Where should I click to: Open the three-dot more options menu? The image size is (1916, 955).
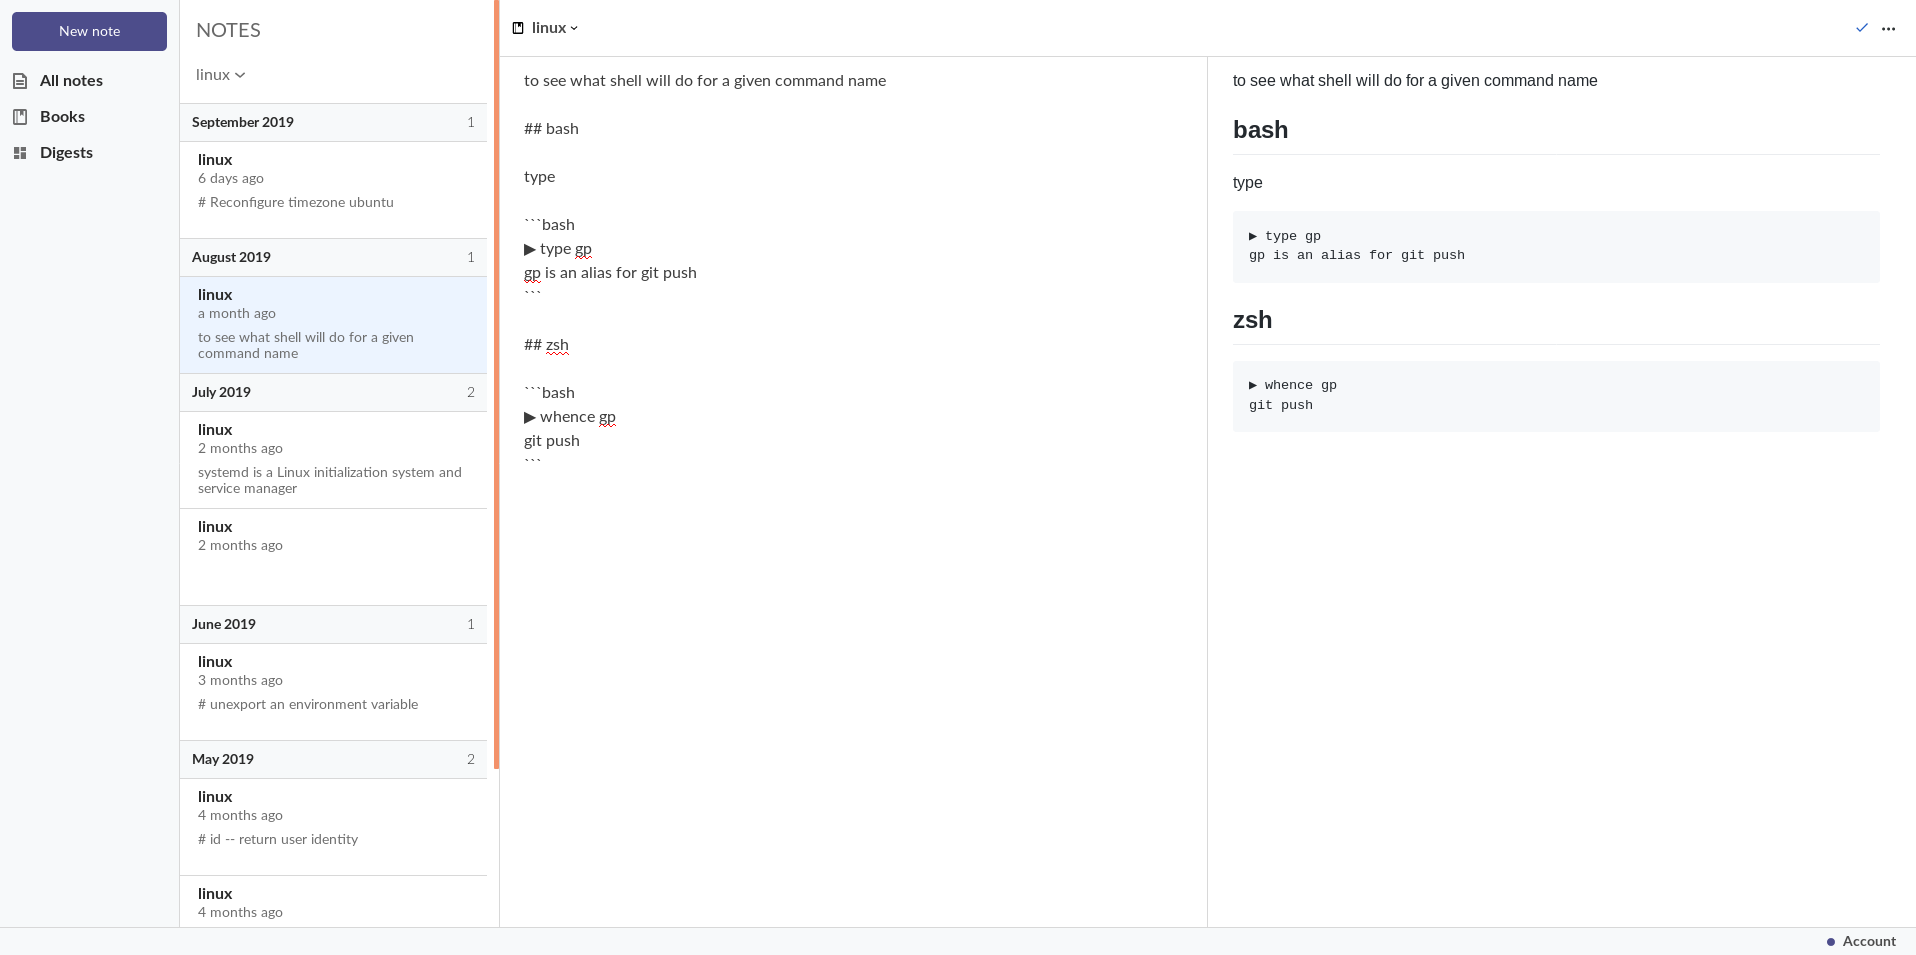1888,28
